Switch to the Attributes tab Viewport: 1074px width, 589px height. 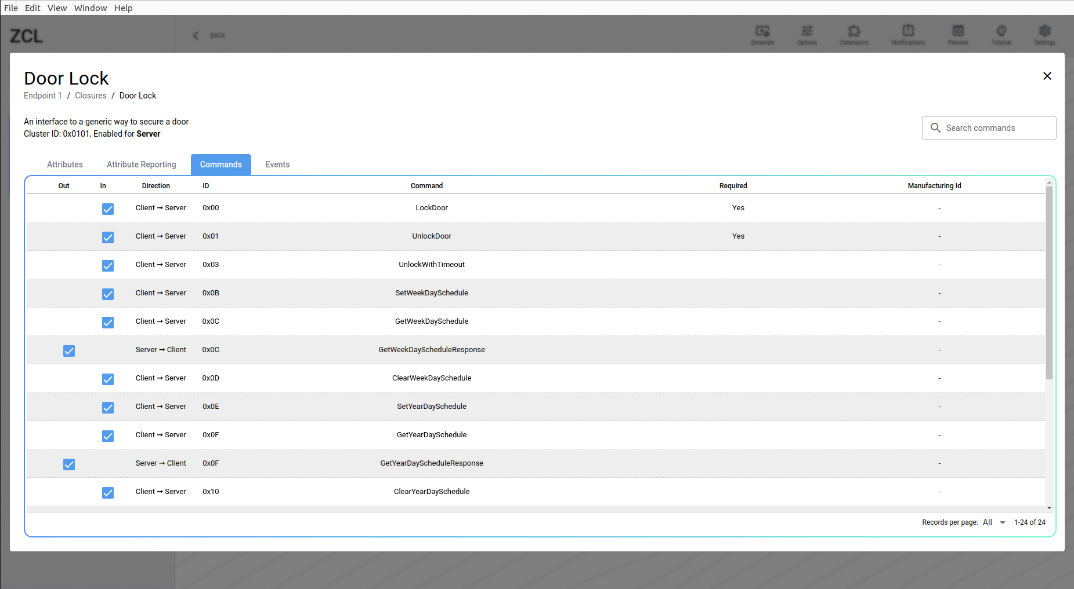pos(64,164)
